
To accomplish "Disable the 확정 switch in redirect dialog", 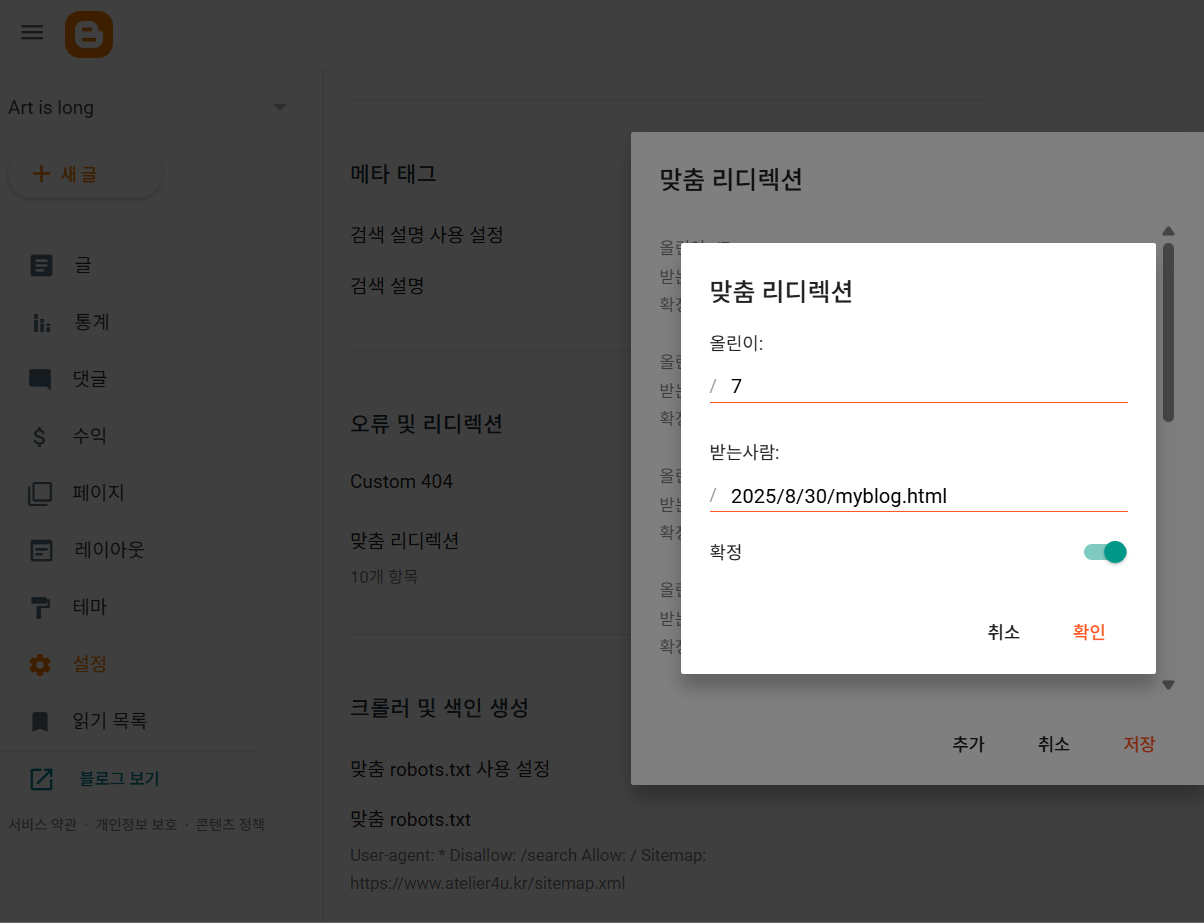I will coord(1104,551).
